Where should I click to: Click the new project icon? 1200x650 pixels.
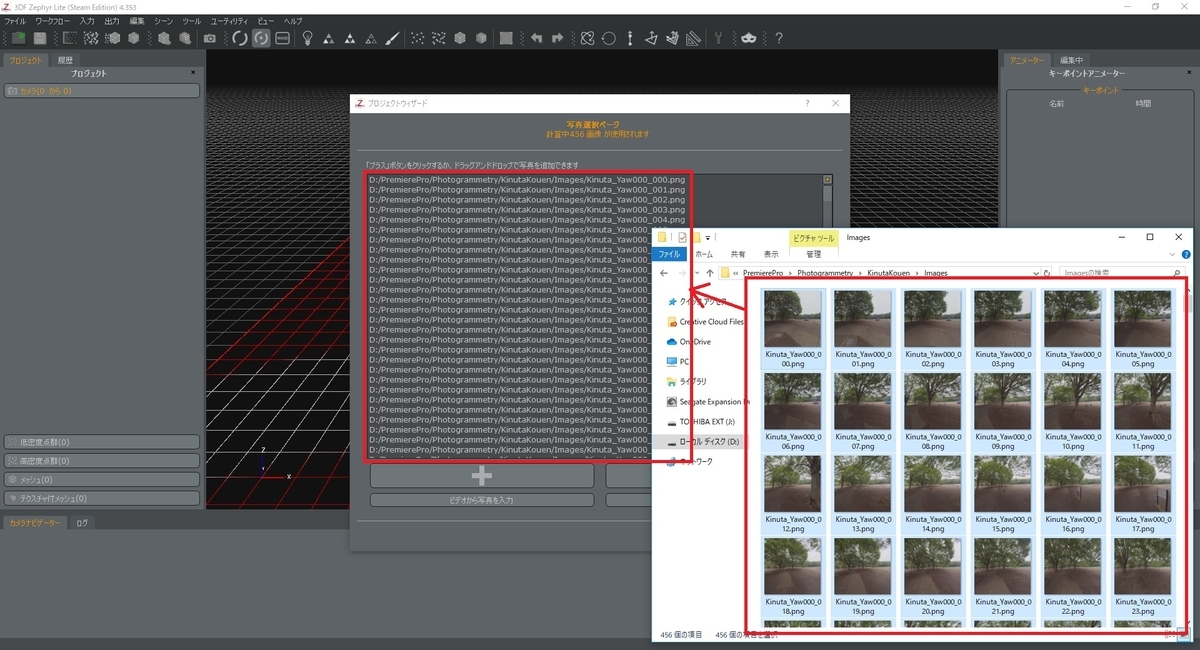click(x=18, y=38)
